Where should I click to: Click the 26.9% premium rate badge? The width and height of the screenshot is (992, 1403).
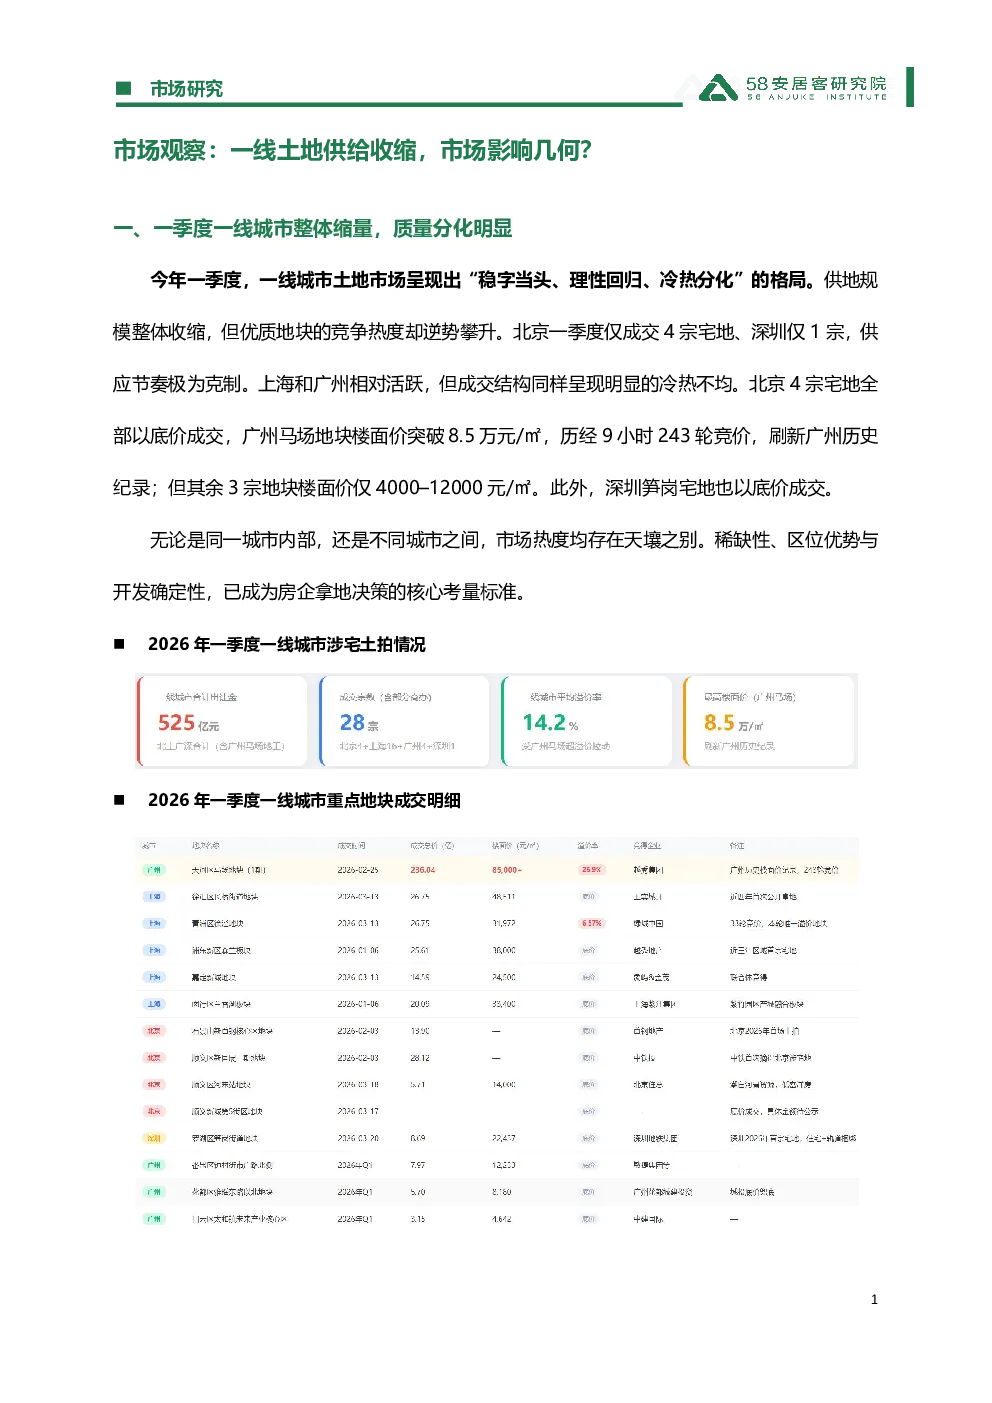pos(591,870)
